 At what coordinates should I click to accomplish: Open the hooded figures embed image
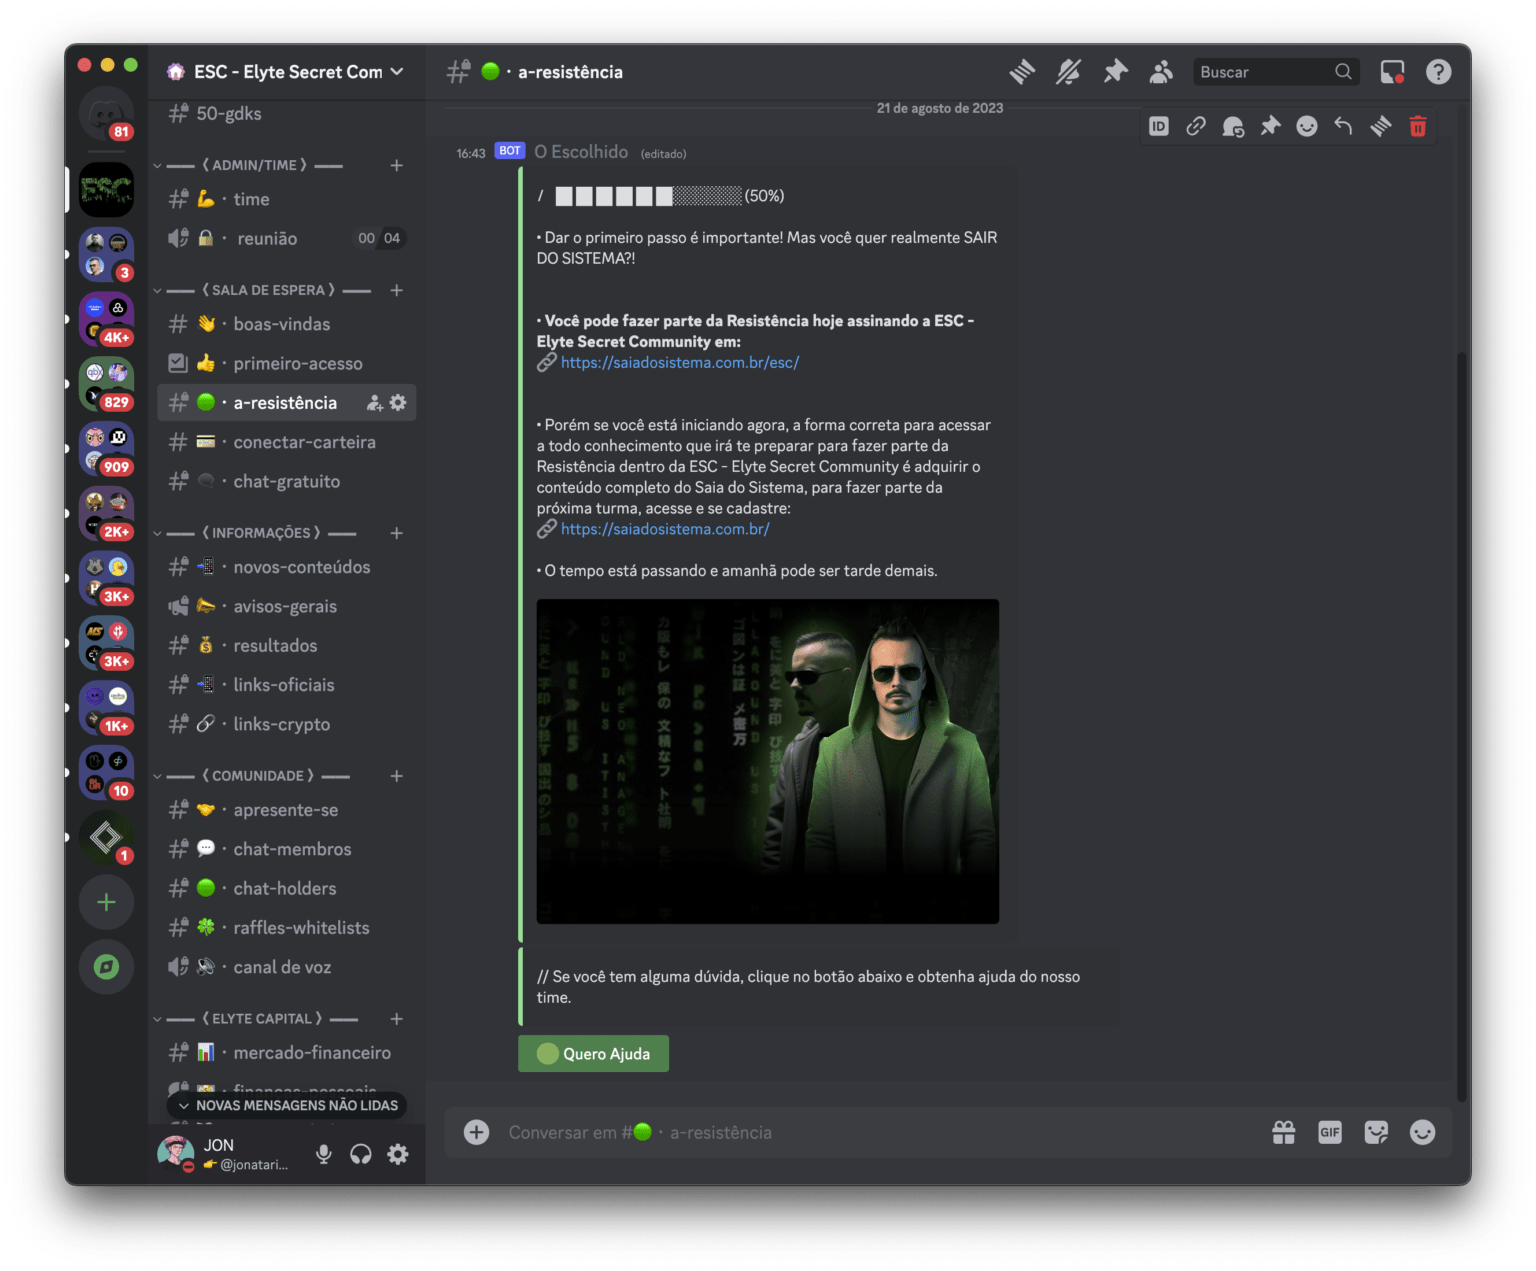[x=768, y=761]
